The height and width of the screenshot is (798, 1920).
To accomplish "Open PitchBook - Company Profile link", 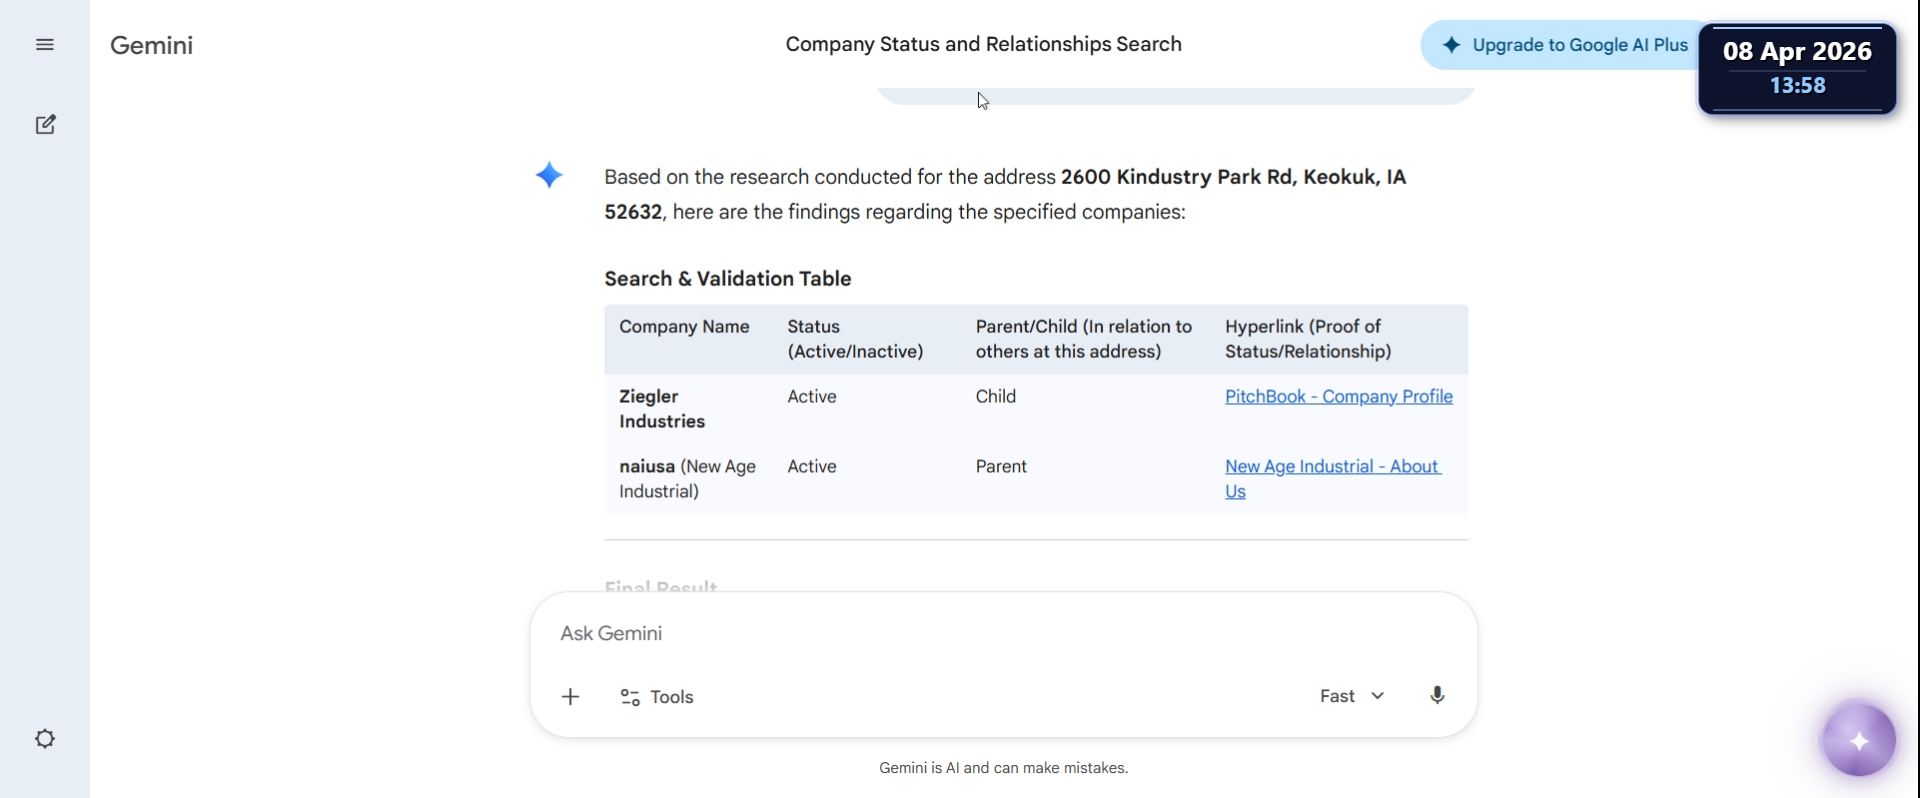I will tap(1338, 397).
